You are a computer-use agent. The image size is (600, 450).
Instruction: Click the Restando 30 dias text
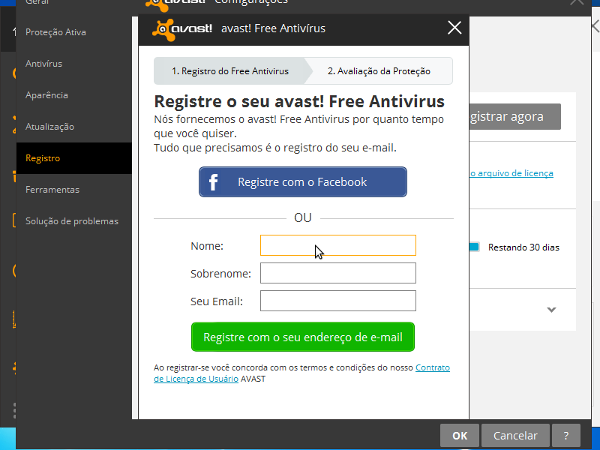[523, 248]
